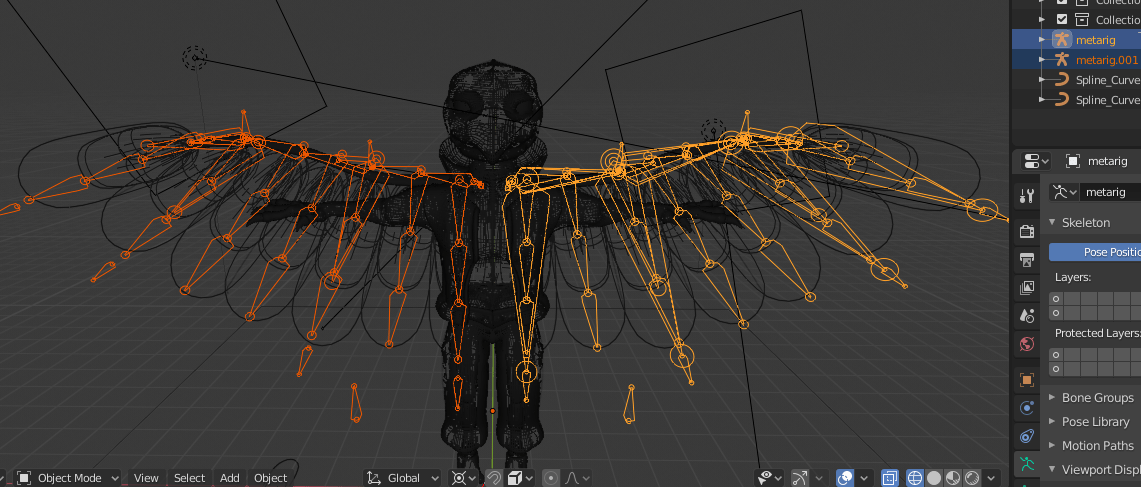
Task: Switch to Material Preview shading
Action: pos(953,478)
